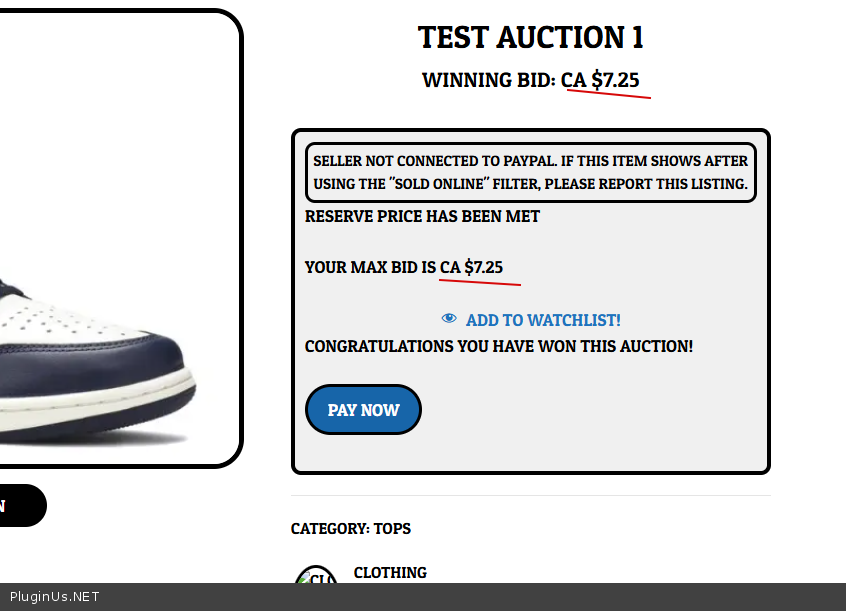Click the congratulations auction won message
This screenshot has width=846, height=611.
click(x=499, y=347)
